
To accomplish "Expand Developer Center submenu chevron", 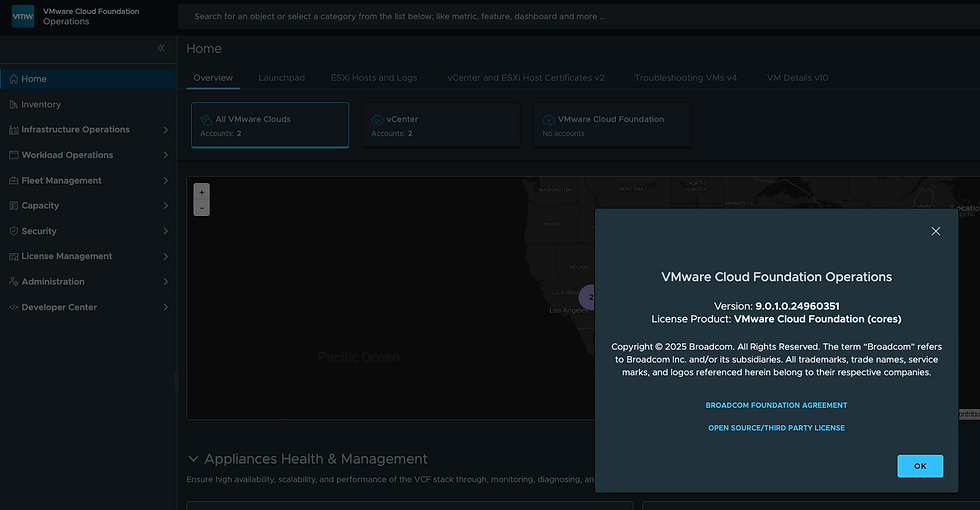I will pos(166,308).
